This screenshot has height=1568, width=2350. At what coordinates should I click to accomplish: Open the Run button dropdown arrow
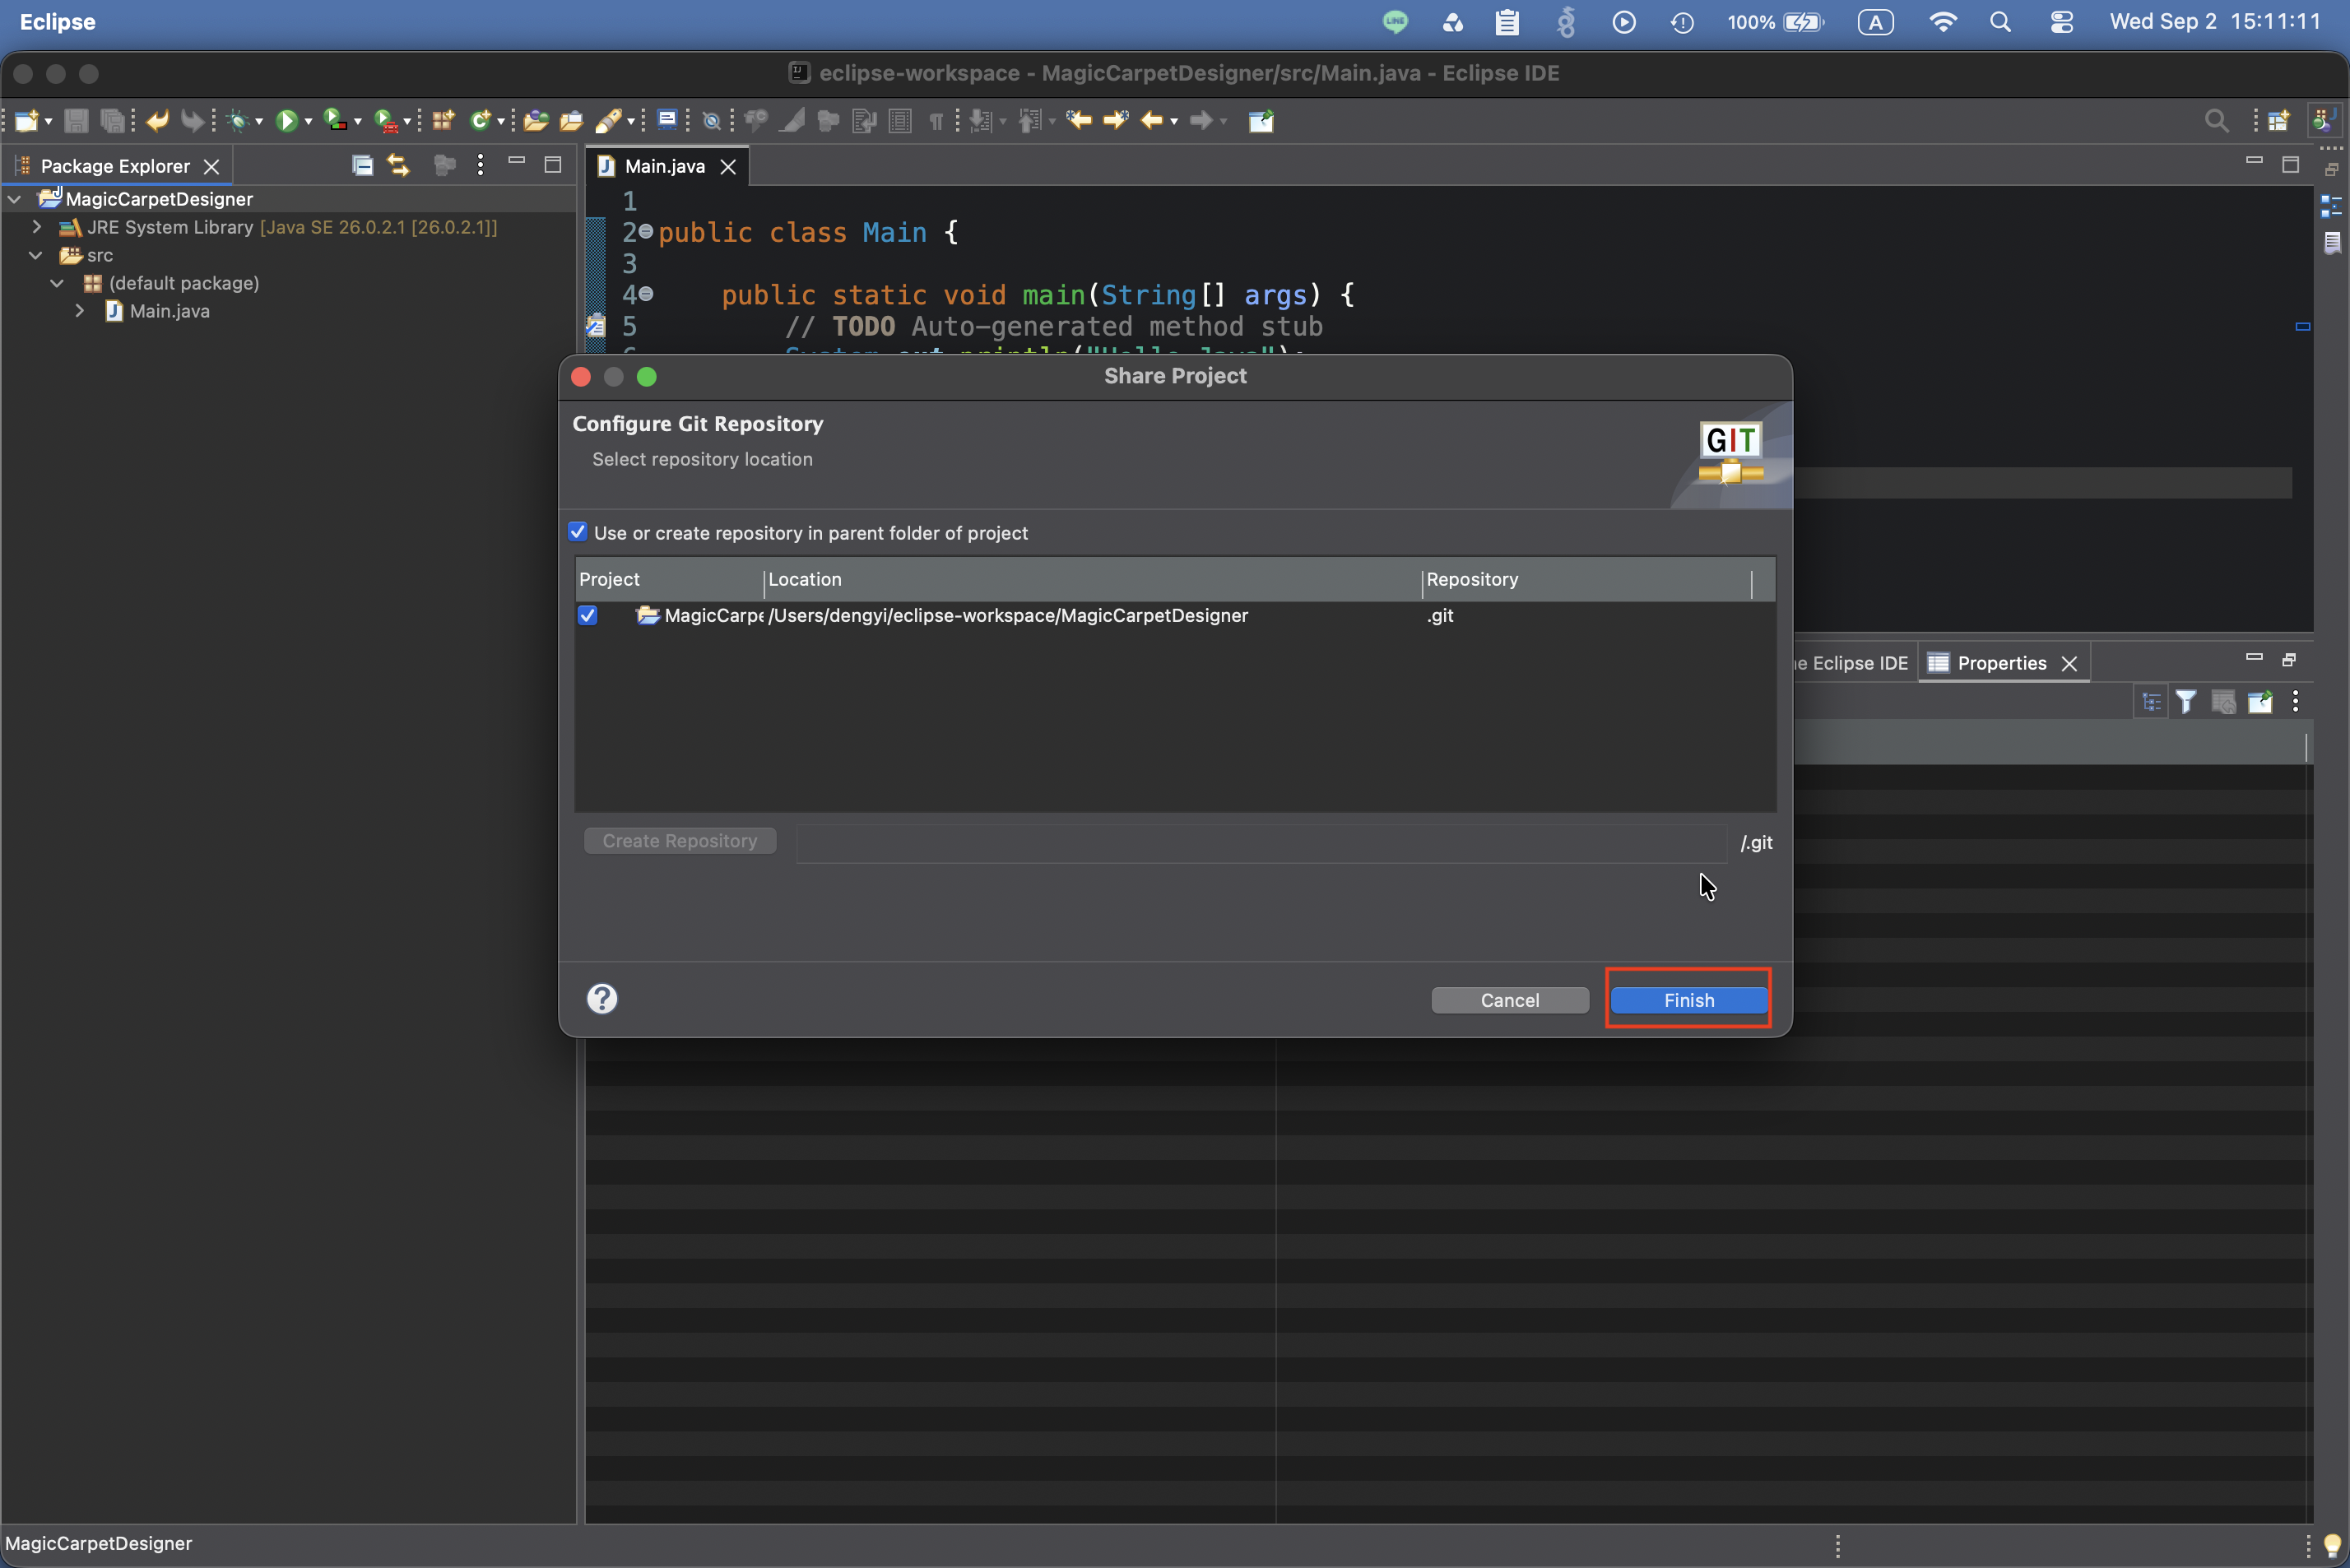[308, 122]
